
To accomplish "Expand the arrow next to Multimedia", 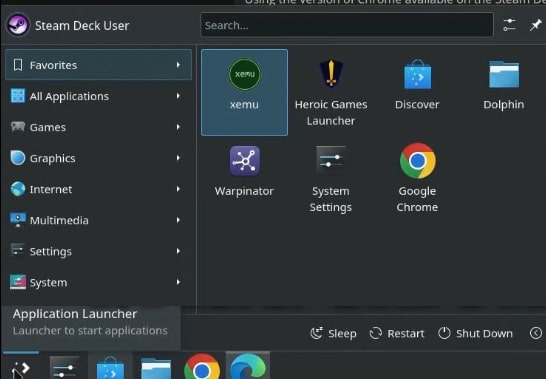I will point(178,220).
